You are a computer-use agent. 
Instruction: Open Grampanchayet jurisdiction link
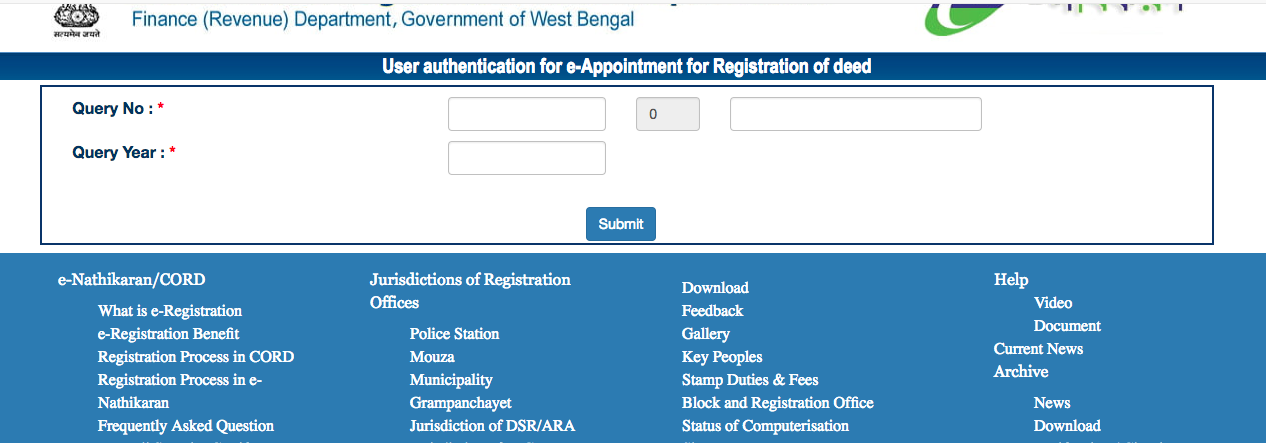(460, 403)
